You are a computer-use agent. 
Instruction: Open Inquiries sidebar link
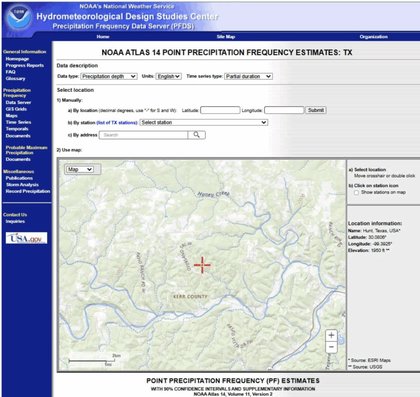(15, 221)
